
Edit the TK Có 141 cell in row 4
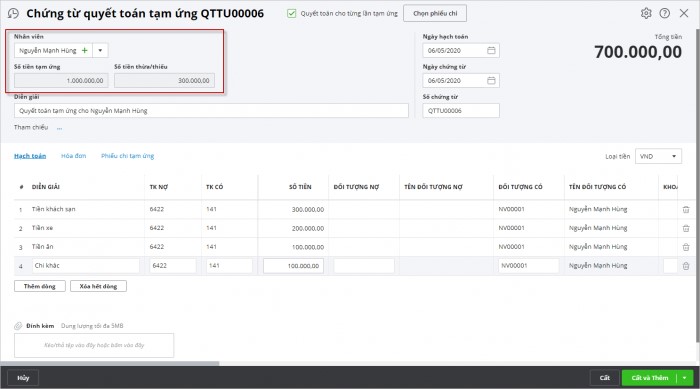coord(229,266)
